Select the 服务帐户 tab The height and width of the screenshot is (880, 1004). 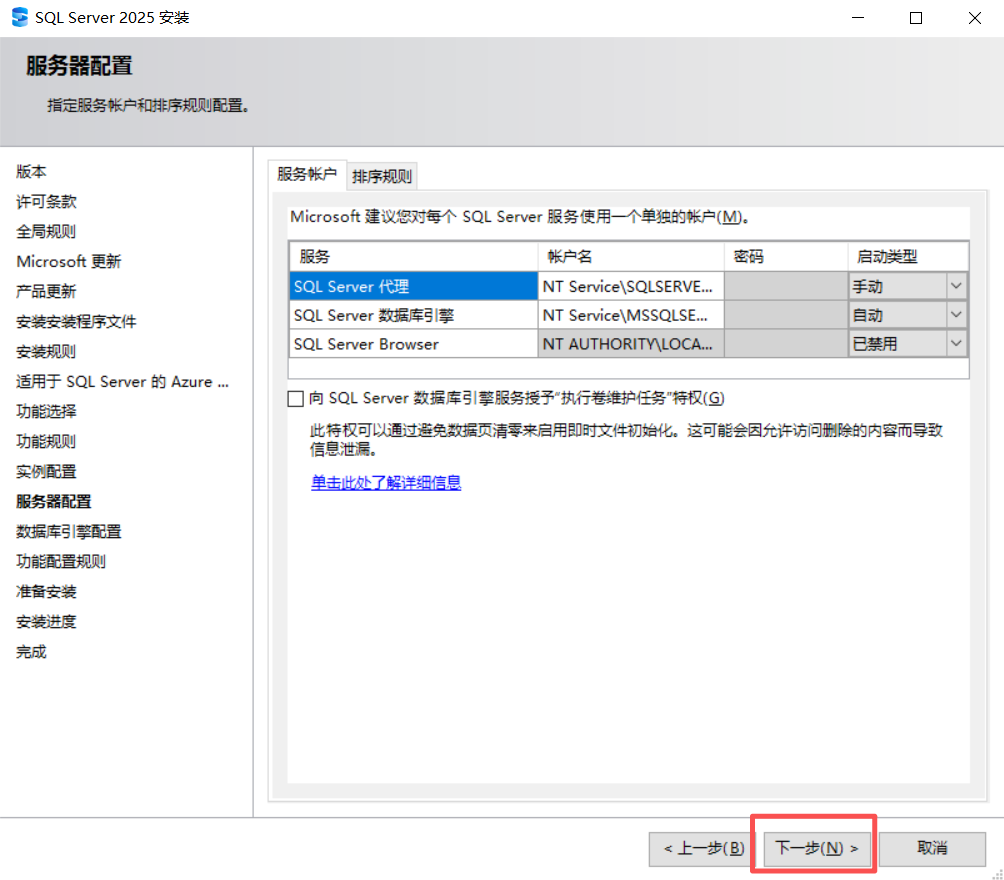307,174
